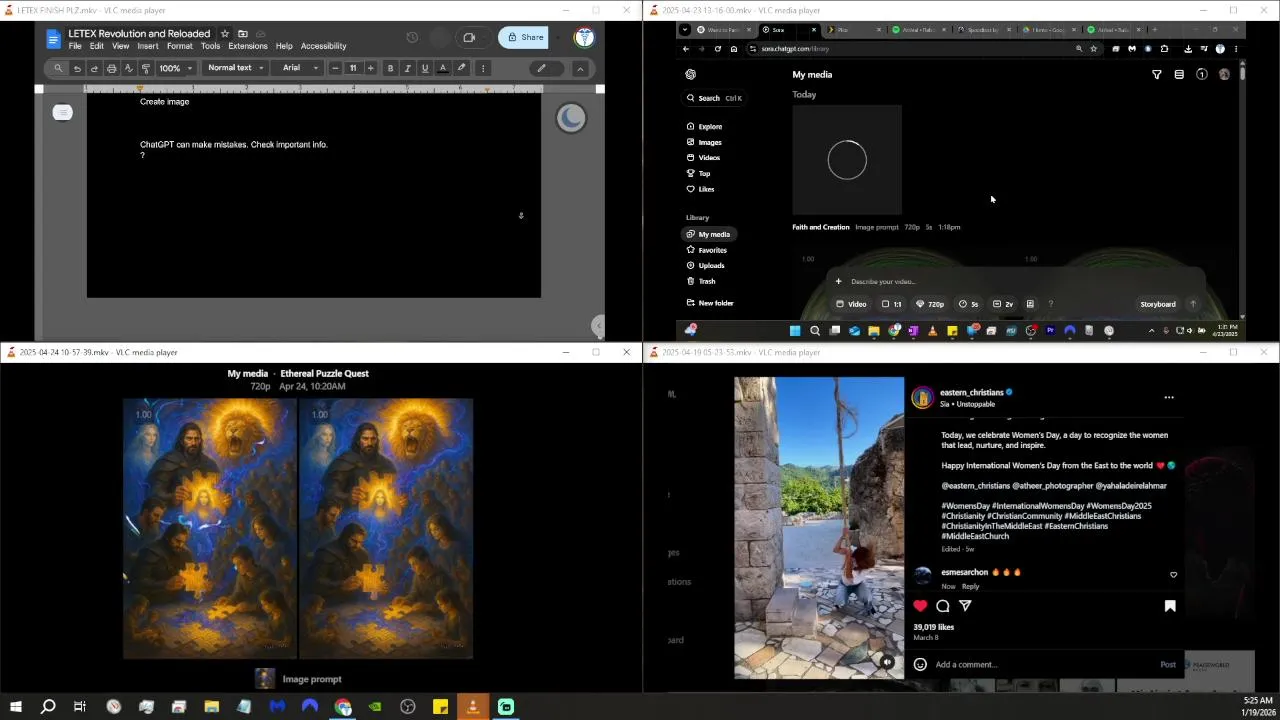Click the redo arrow in Docs toolbar
This screenshot has height=720, width=1280.
(94, 68)
